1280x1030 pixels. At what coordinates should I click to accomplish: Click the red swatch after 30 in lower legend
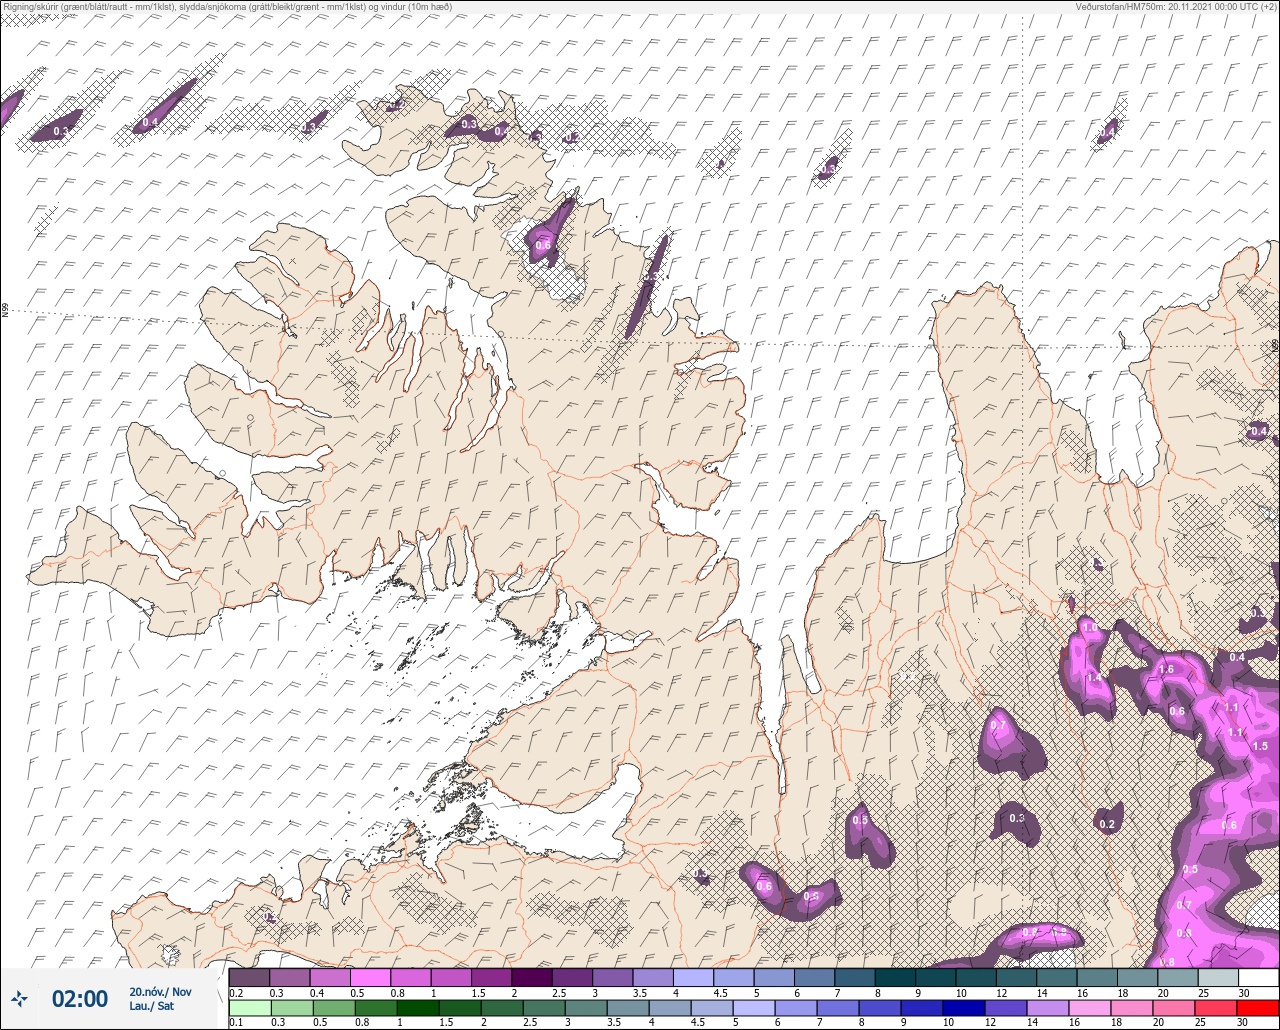1257,1008
